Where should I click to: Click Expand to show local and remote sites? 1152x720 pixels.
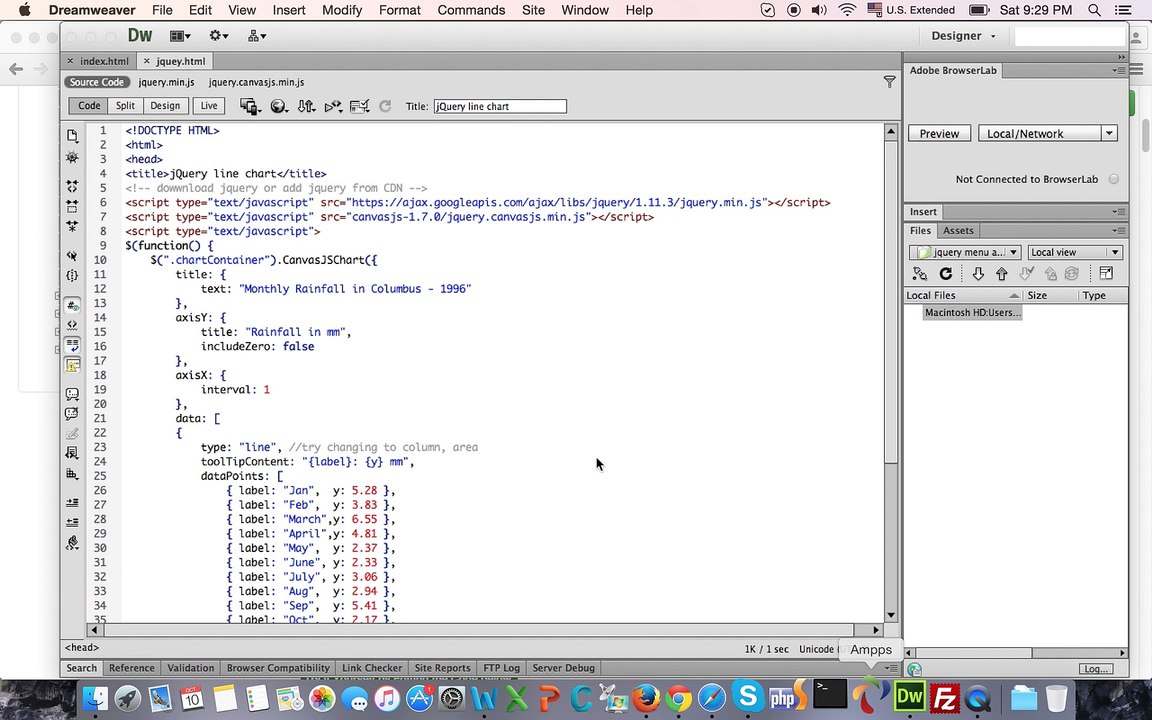coord(1106,274)
